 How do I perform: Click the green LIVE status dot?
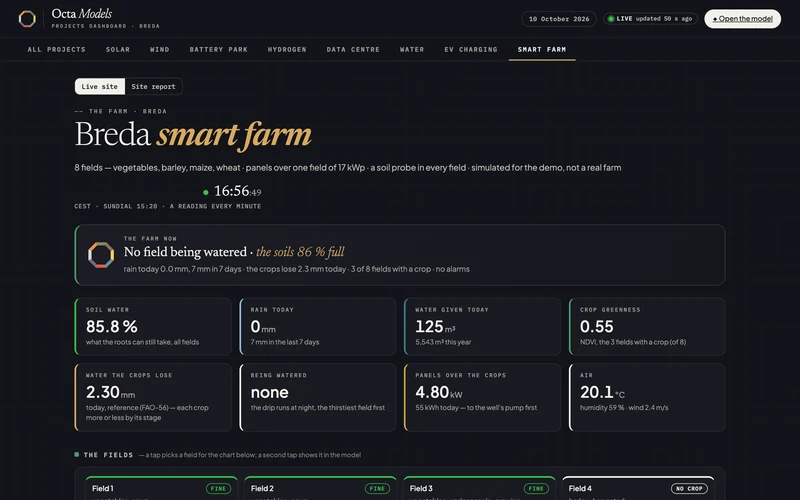click(611, 19)
